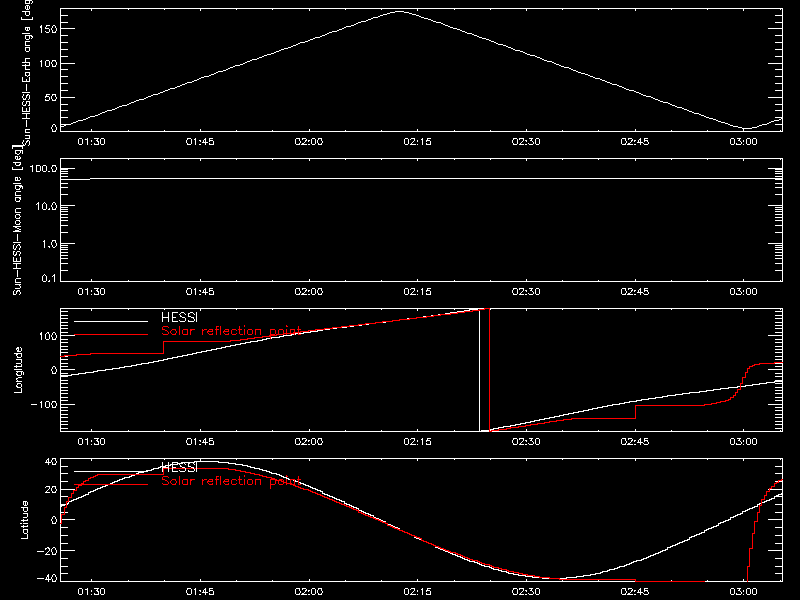Choose the 02:30 label under the Longitude plot
The width and height of the screenshot is (800, 600).
coord(526,441)
